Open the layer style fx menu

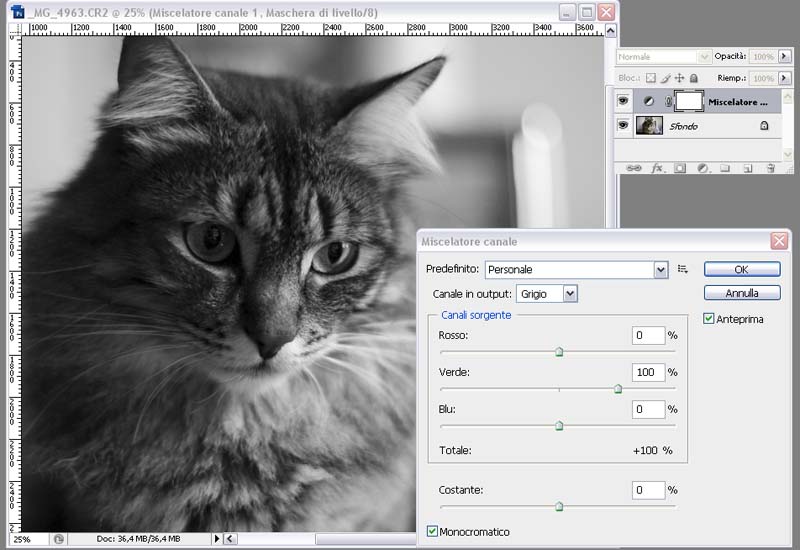657,169
